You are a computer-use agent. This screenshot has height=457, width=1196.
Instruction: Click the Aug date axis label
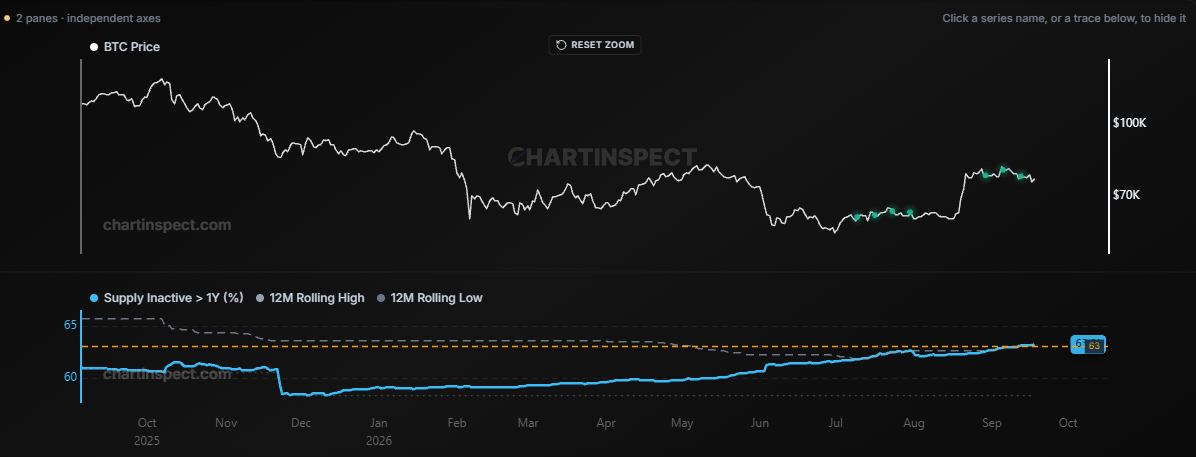tap(914, 423)
